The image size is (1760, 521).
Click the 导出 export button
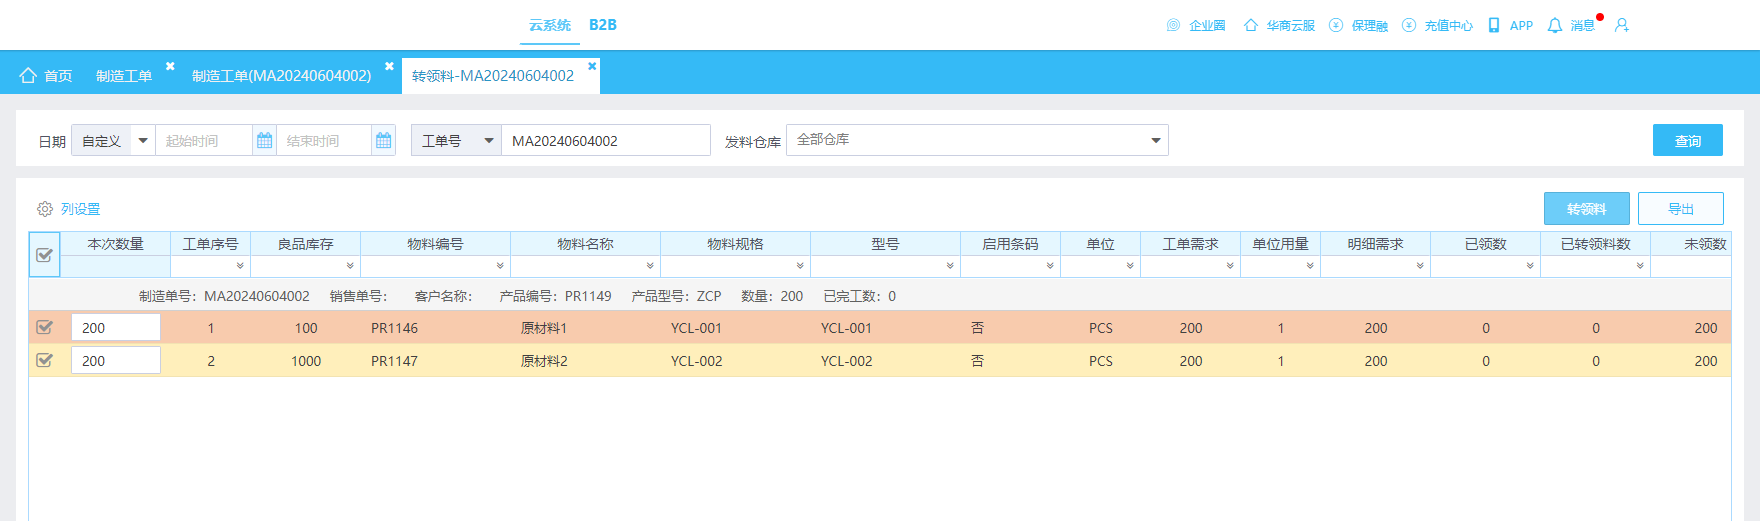pyautogui.click(x=1681, y=208)
